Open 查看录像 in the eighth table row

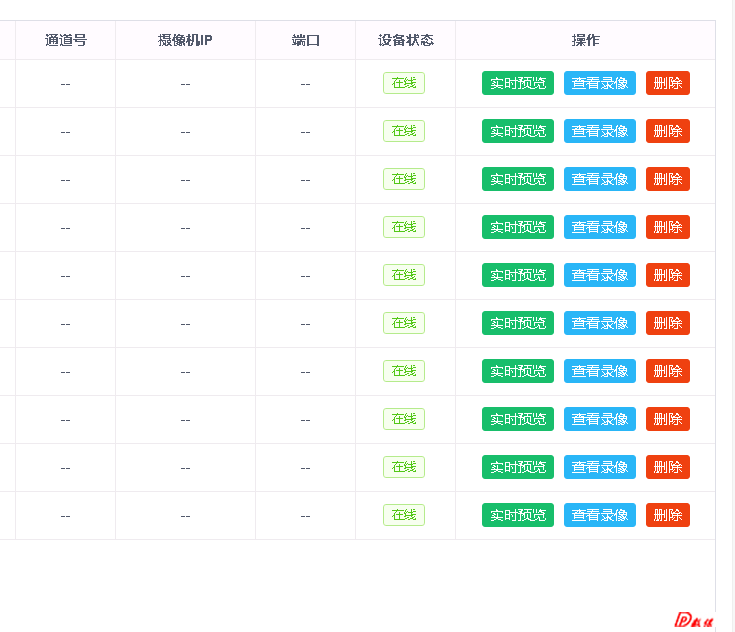600,419
